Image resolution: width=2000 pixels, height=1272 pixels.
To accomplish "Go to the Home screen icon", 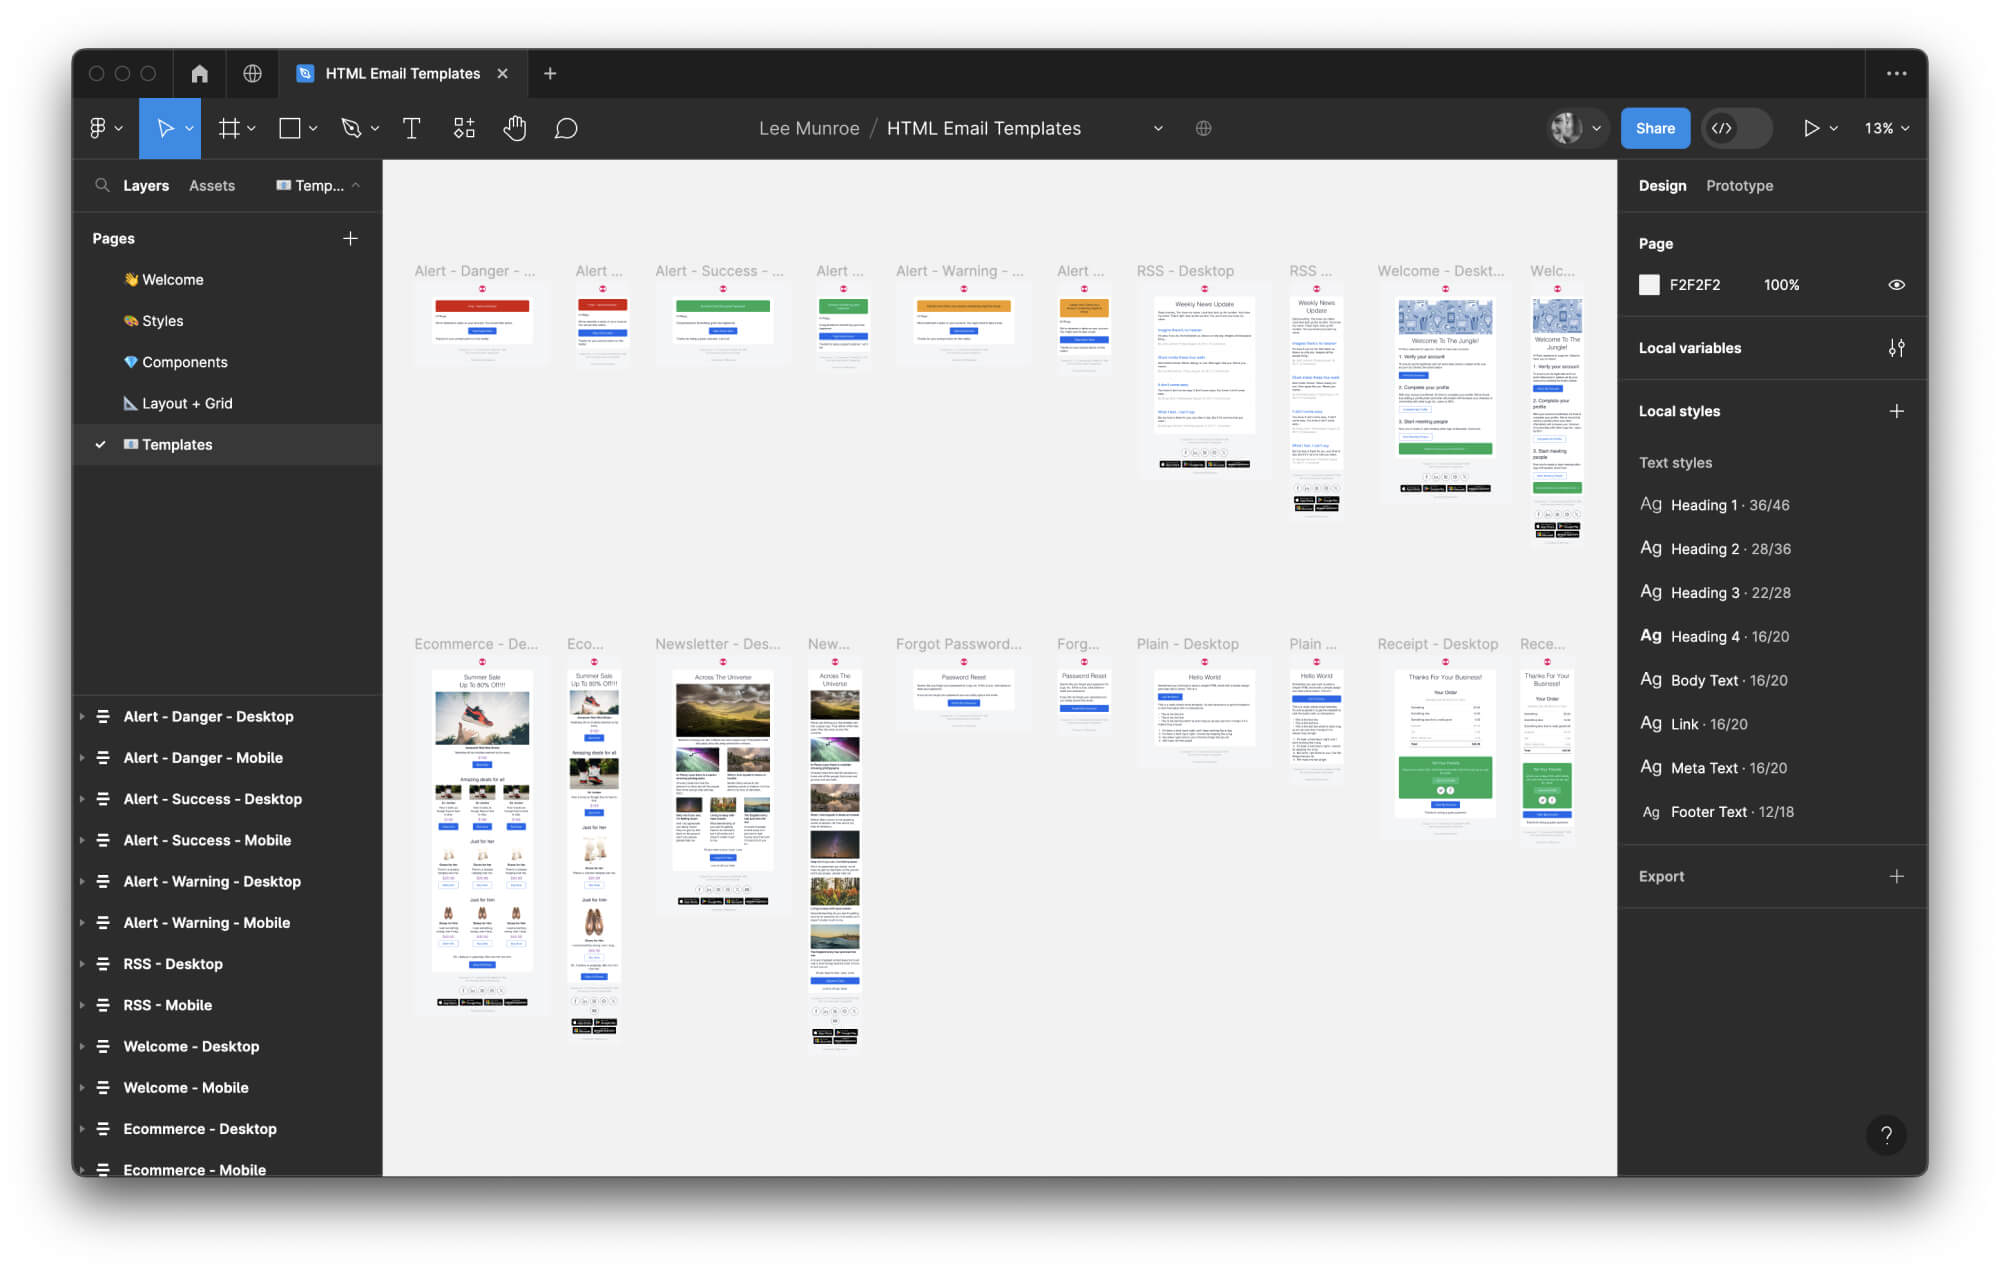I will pyautogui.click(x=199, y=73).
